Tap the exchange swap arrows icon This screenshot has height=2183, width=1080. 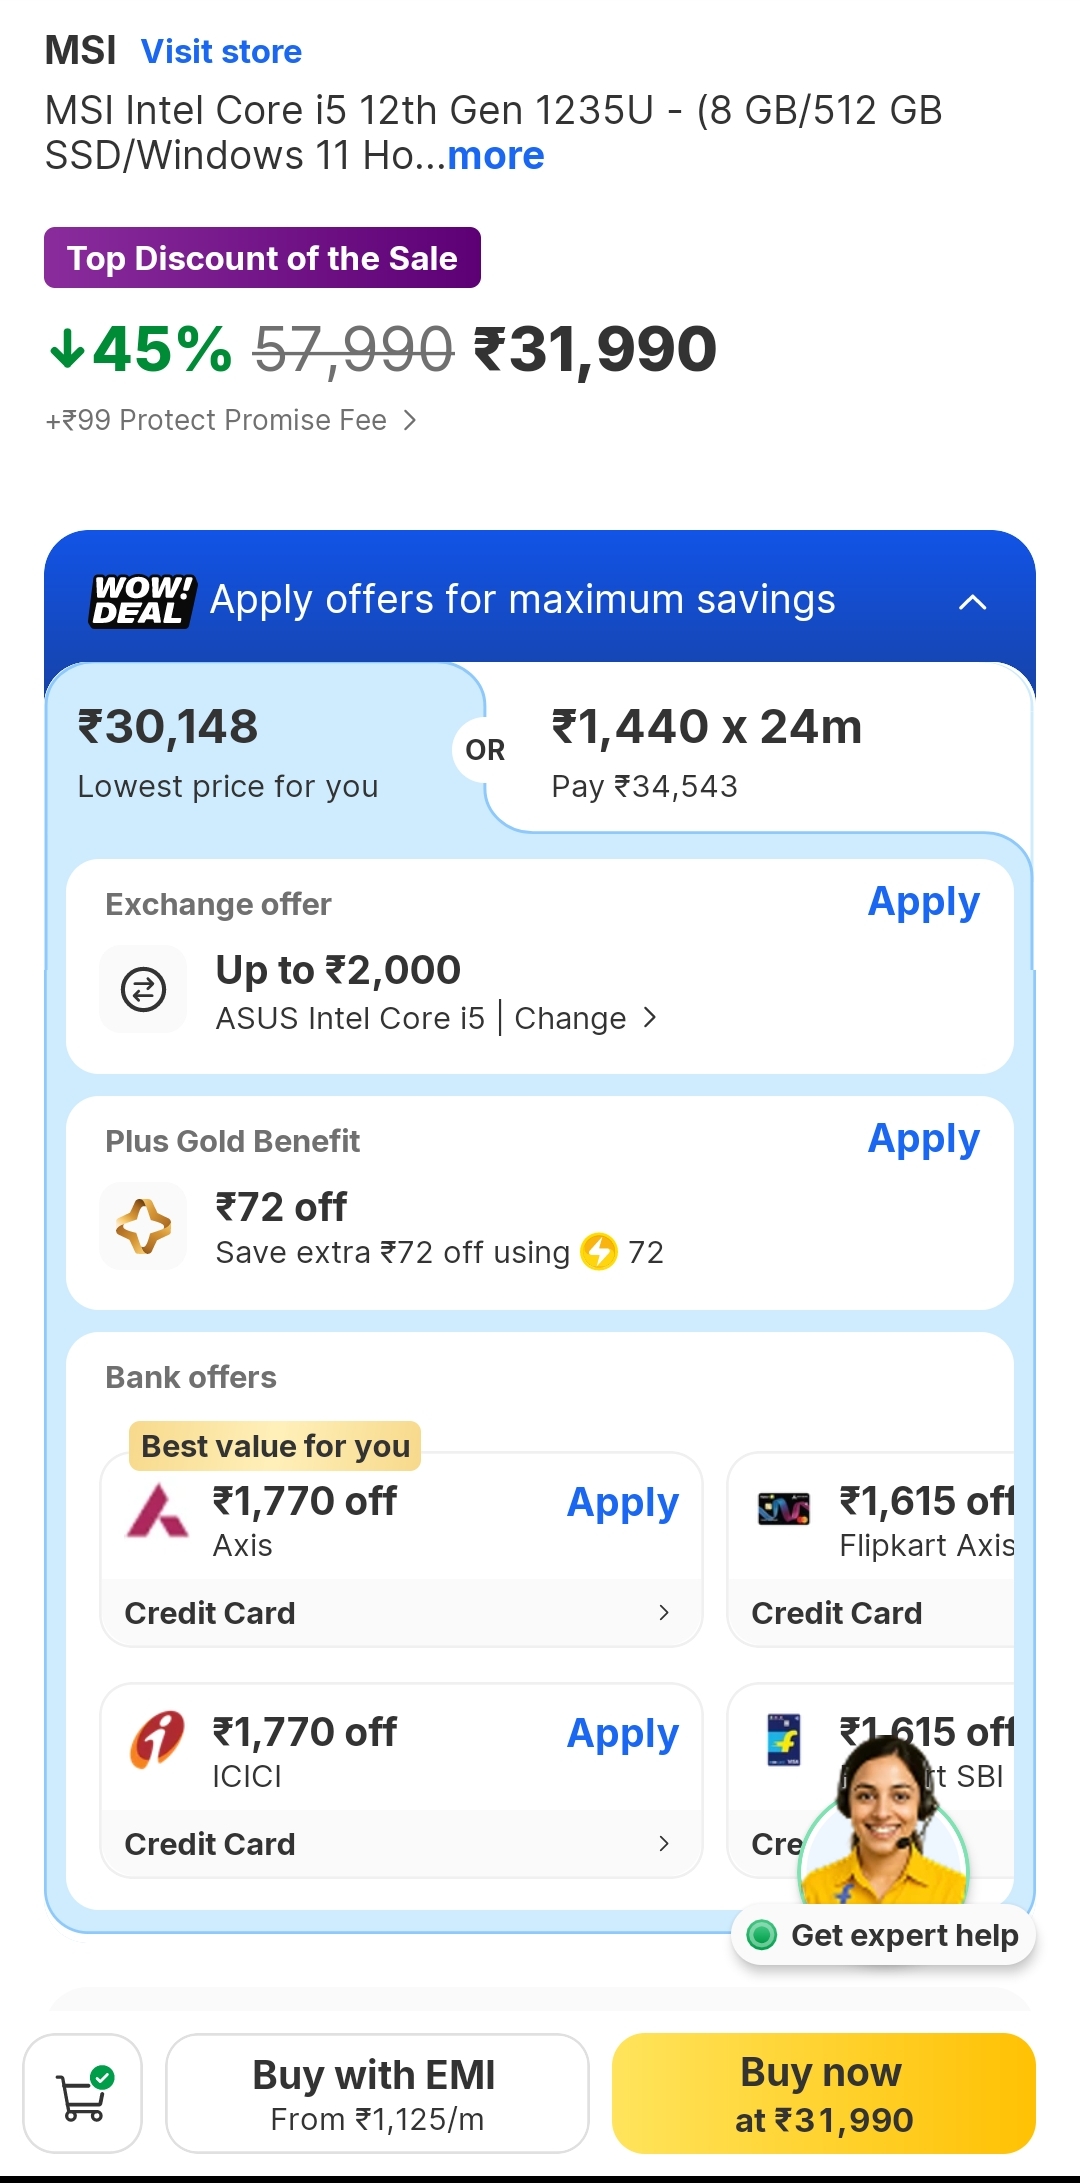click(143, 989)
